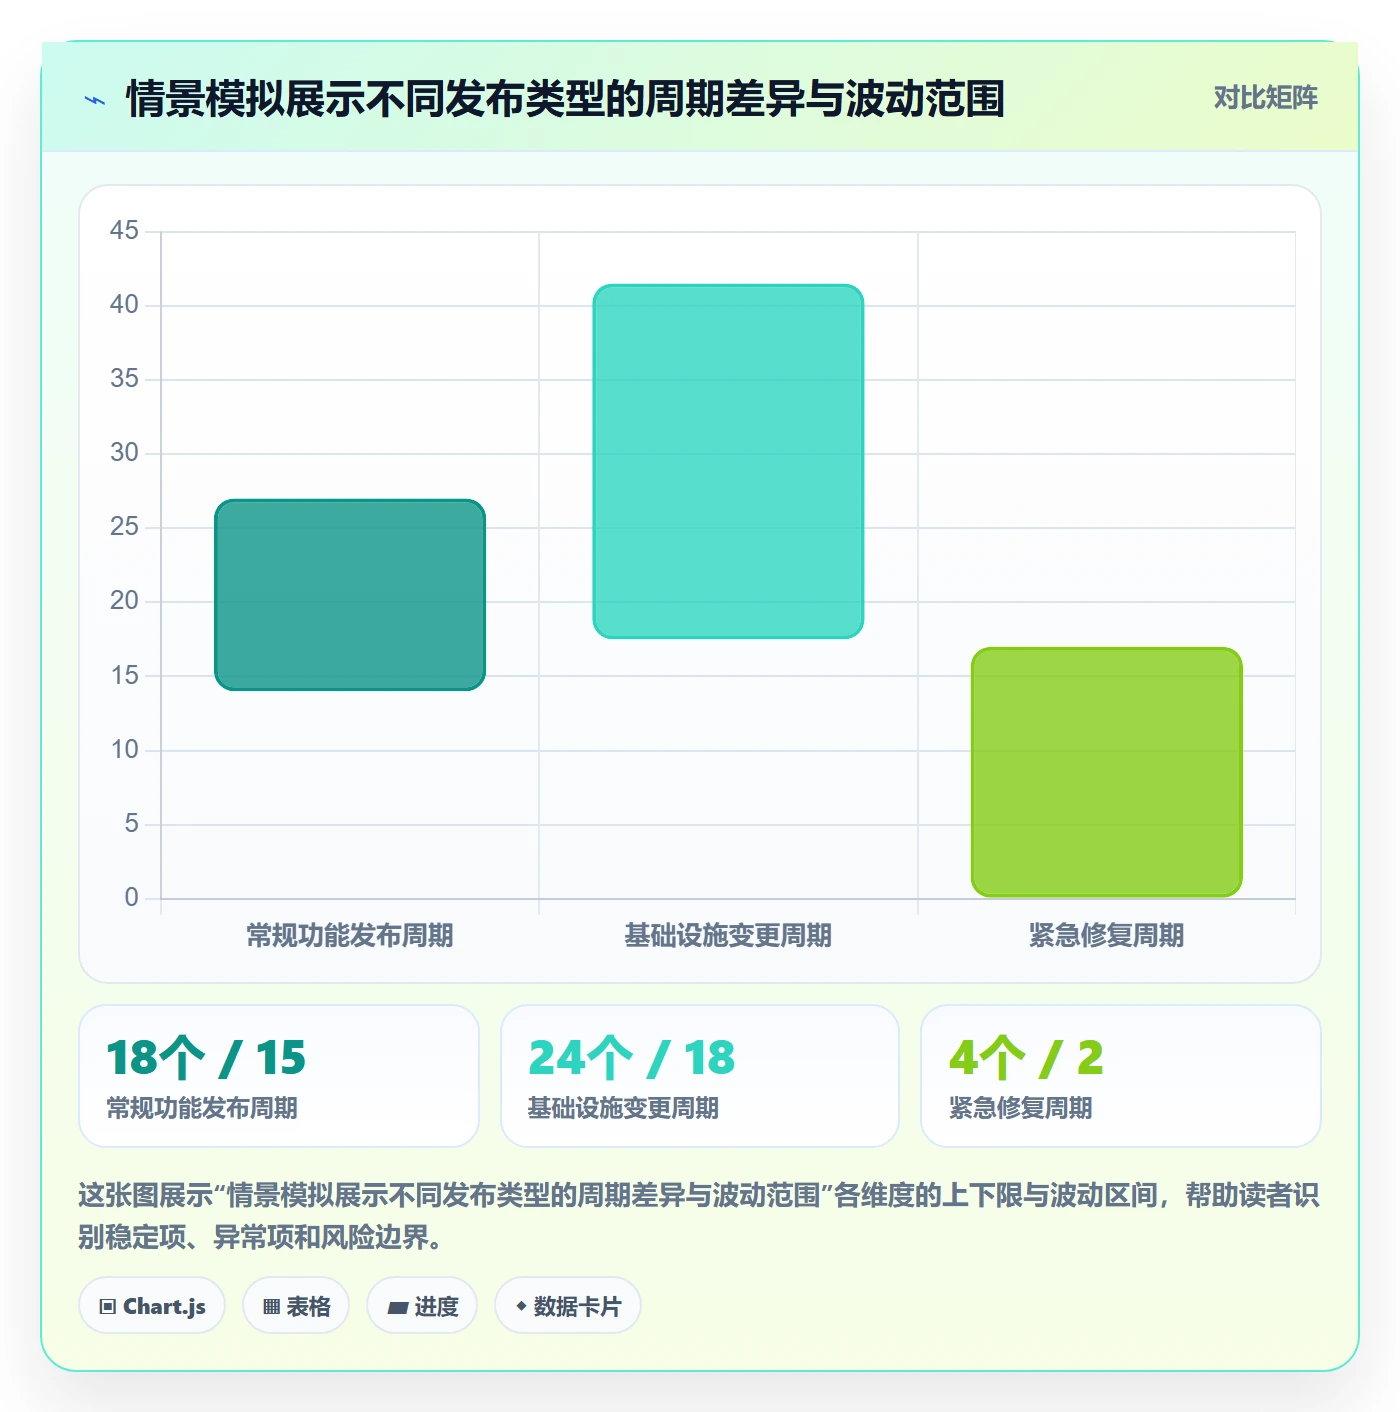
Task: Click y-axis value 30
Action: point(124,452)
